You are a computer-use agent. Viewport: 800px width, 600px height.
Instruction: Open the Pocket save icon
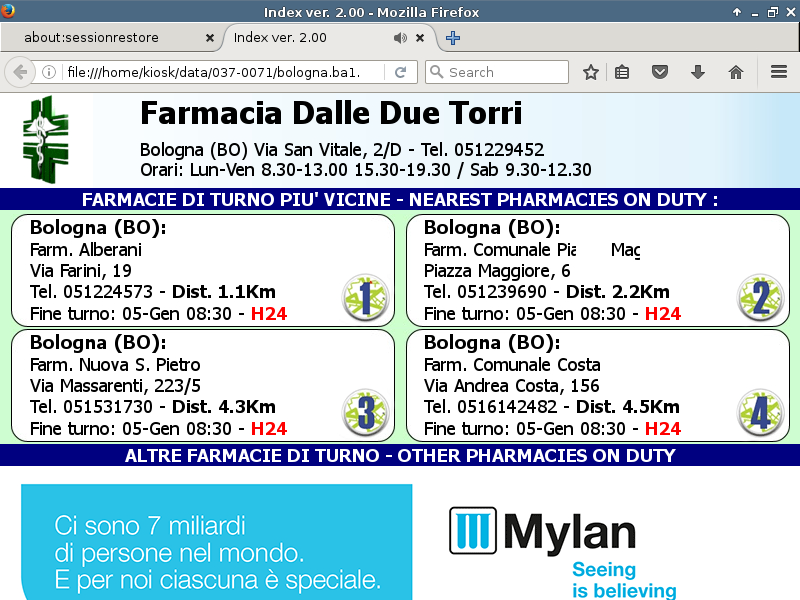[660, 72]
